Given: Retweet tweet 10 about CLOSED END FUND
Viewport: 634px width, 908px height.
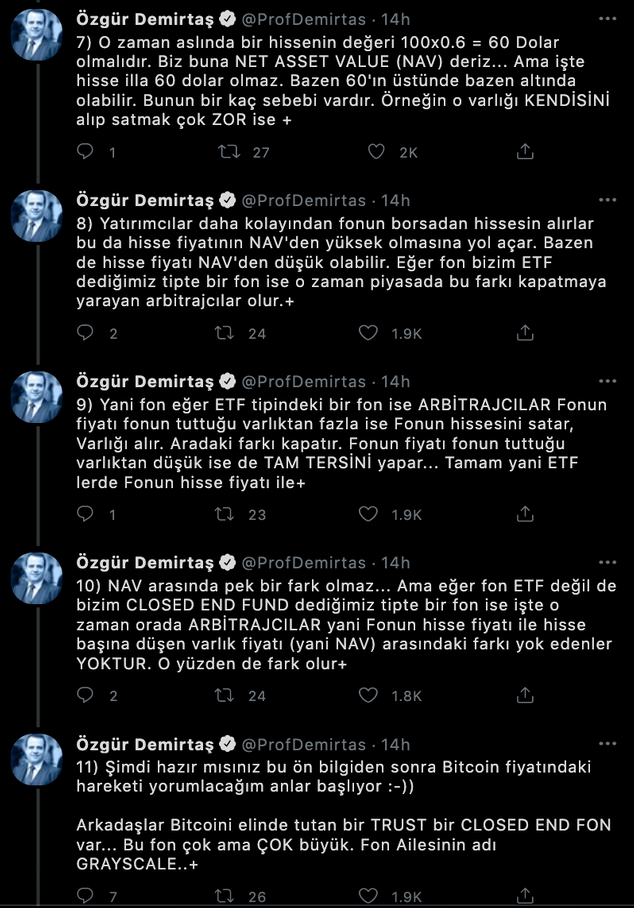Looking at the screenshot, I should [227, 695].
